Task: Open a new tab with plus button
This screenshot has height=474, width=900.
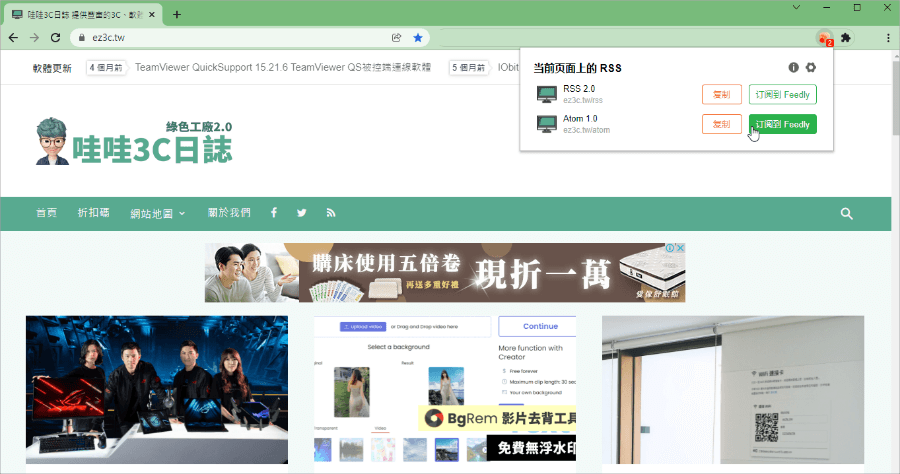Action: 177,14
